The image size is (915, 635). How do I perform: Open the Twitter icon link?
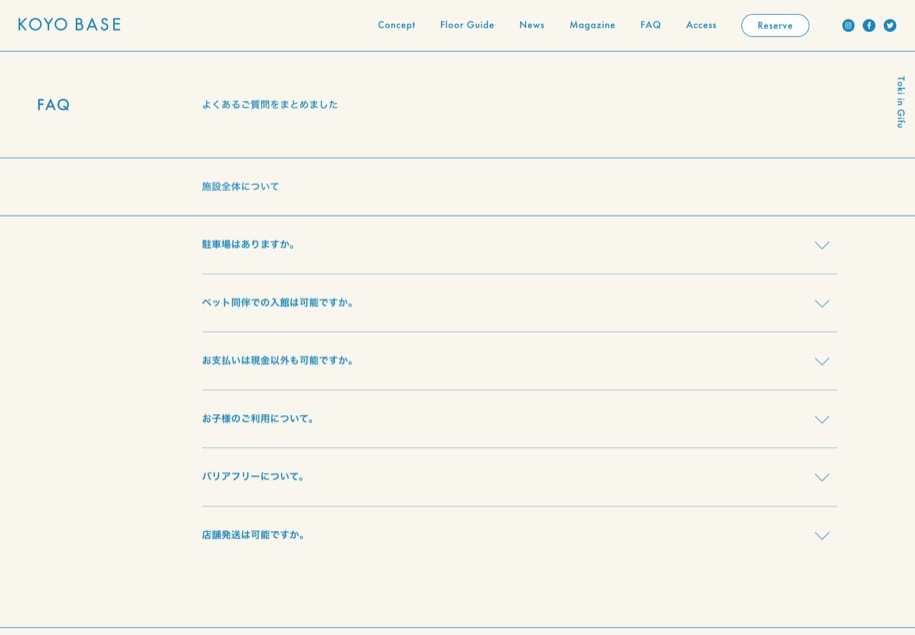point(889,25)
